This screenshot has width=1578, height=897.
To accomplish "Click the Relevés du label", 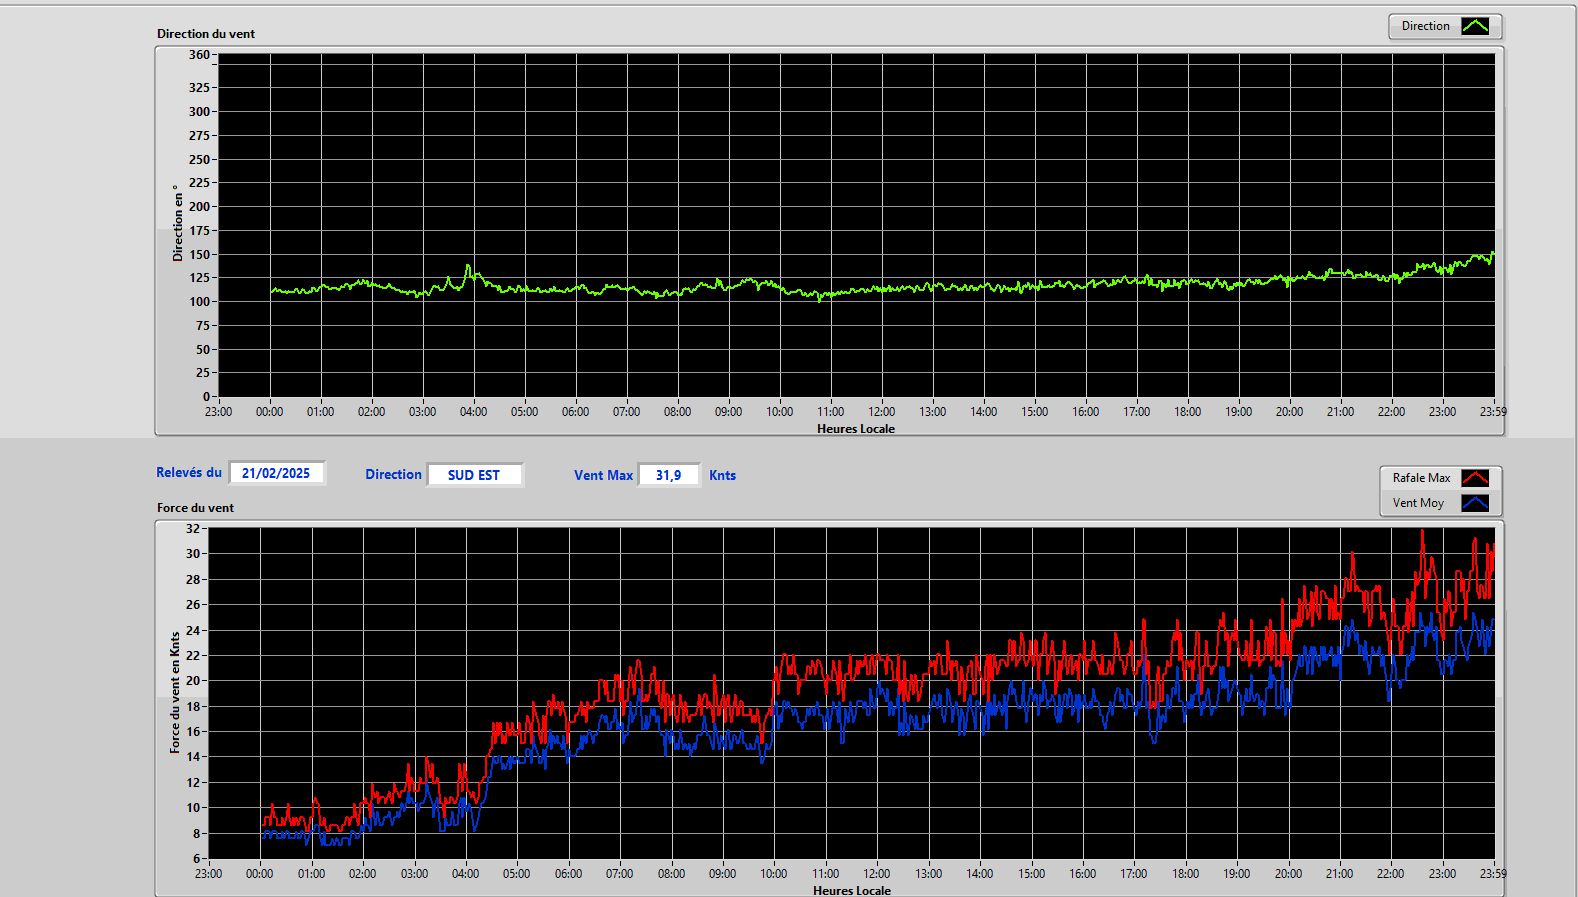I will coord(189,473).
